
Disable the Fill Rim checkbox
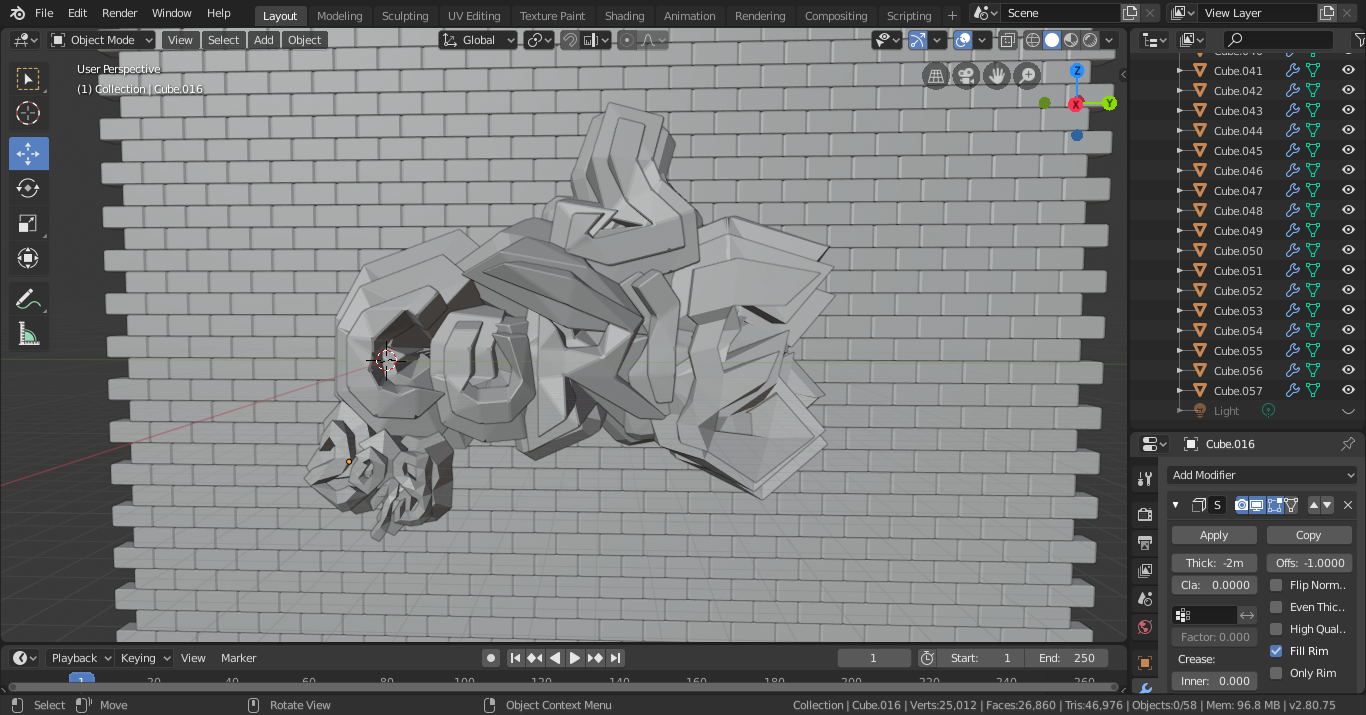pos(1276,651)
